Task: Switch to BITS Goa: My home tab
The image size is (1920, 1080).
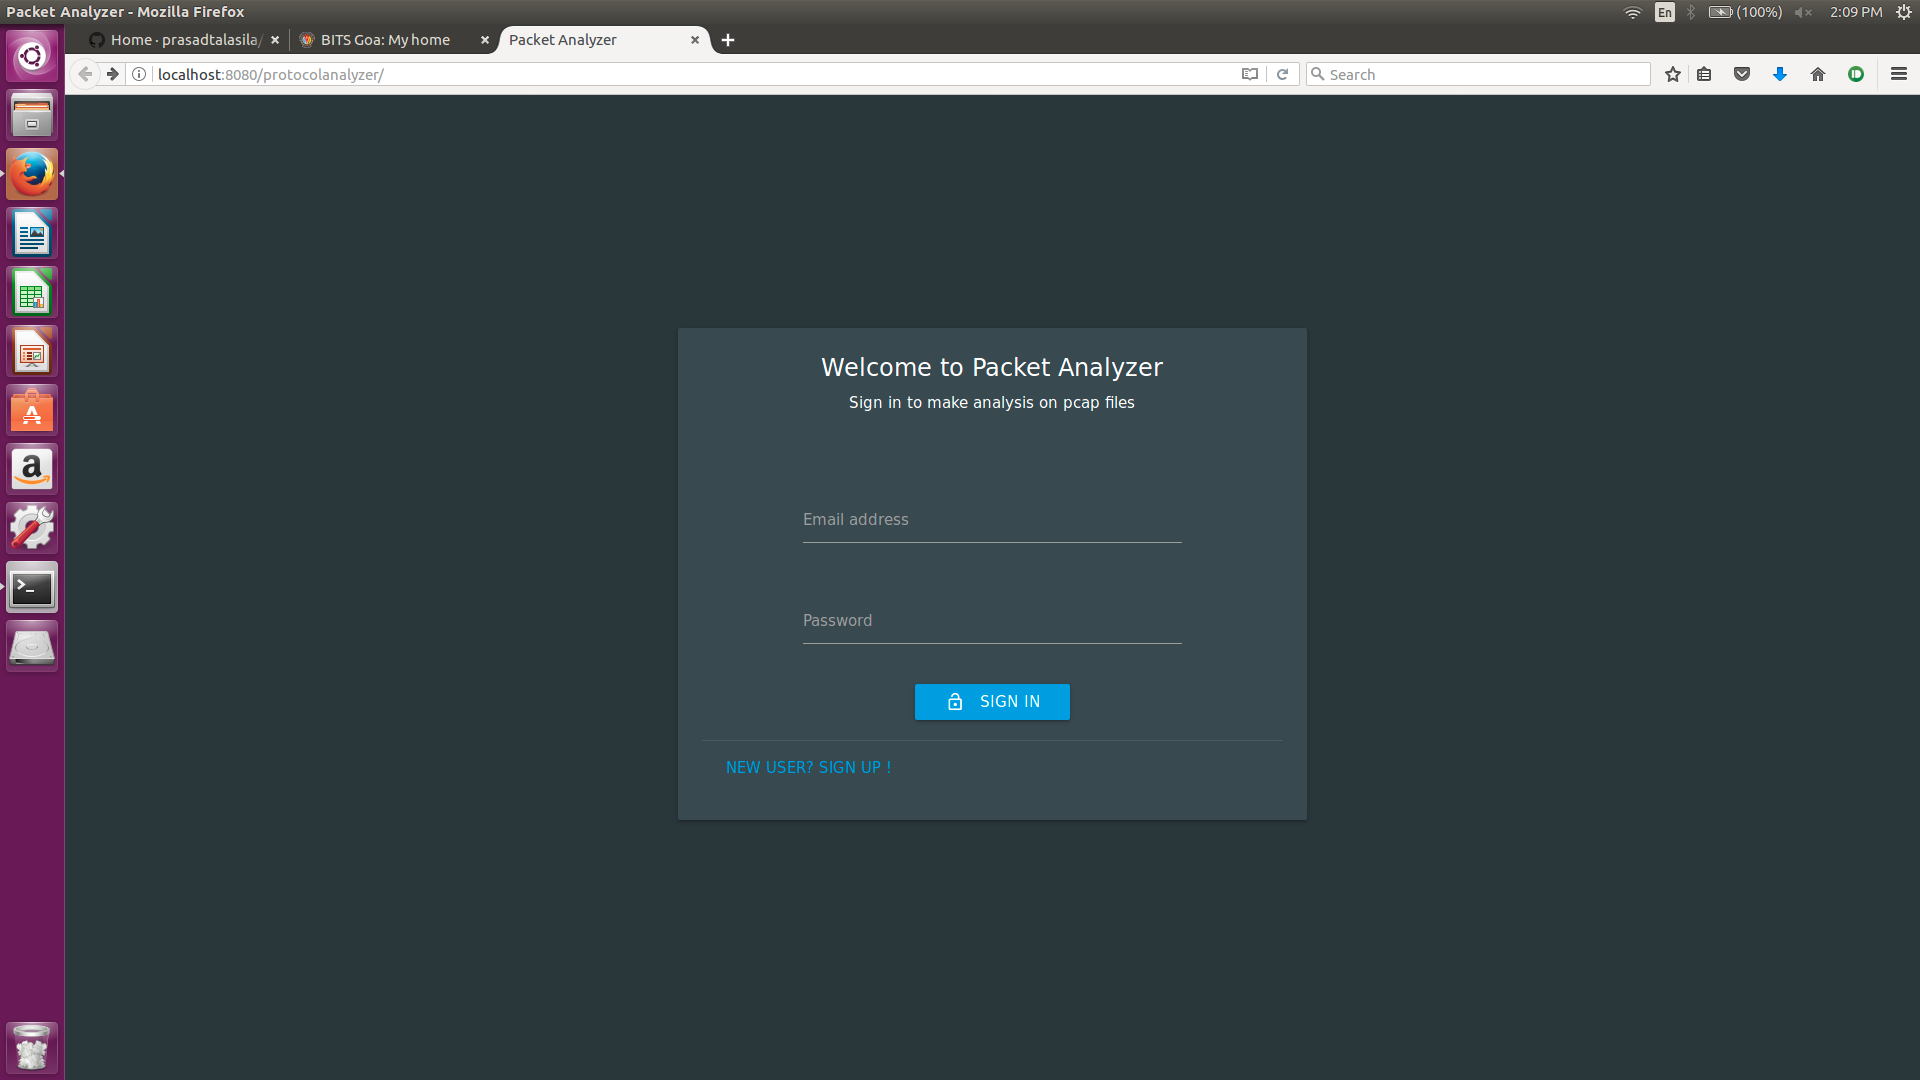Action: click(385, 40)
